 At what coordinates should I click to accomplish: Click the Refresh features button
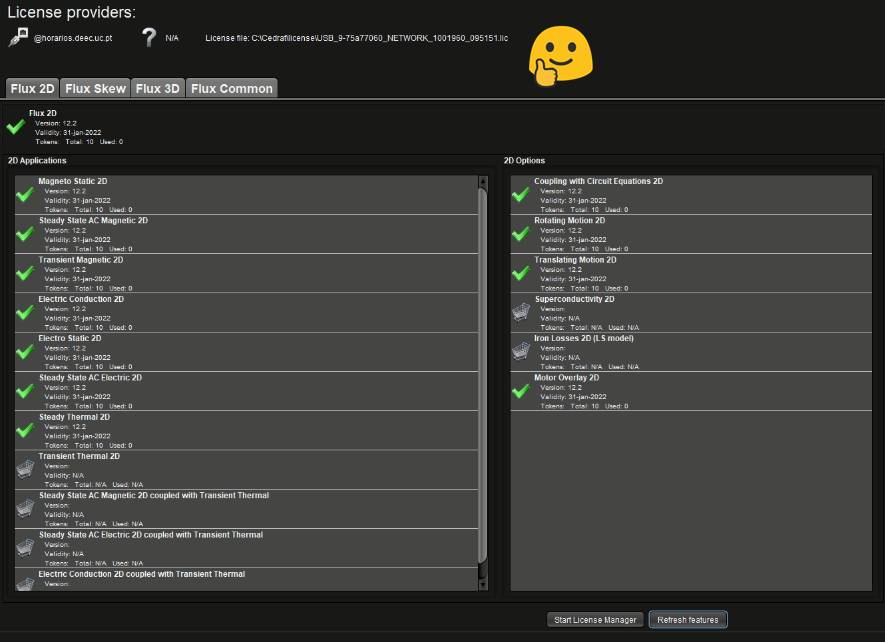point(687,620)
